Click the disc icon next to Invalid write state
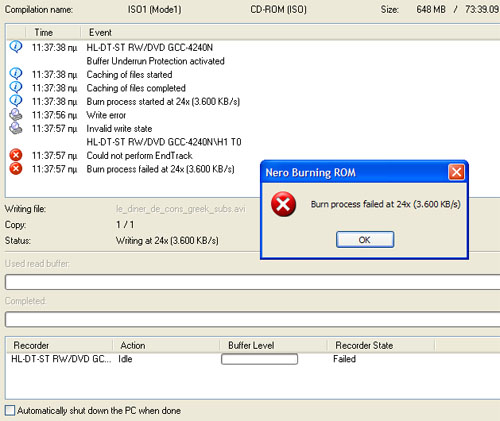The width and height of the screenshot is (500, 421). [16, 128]
